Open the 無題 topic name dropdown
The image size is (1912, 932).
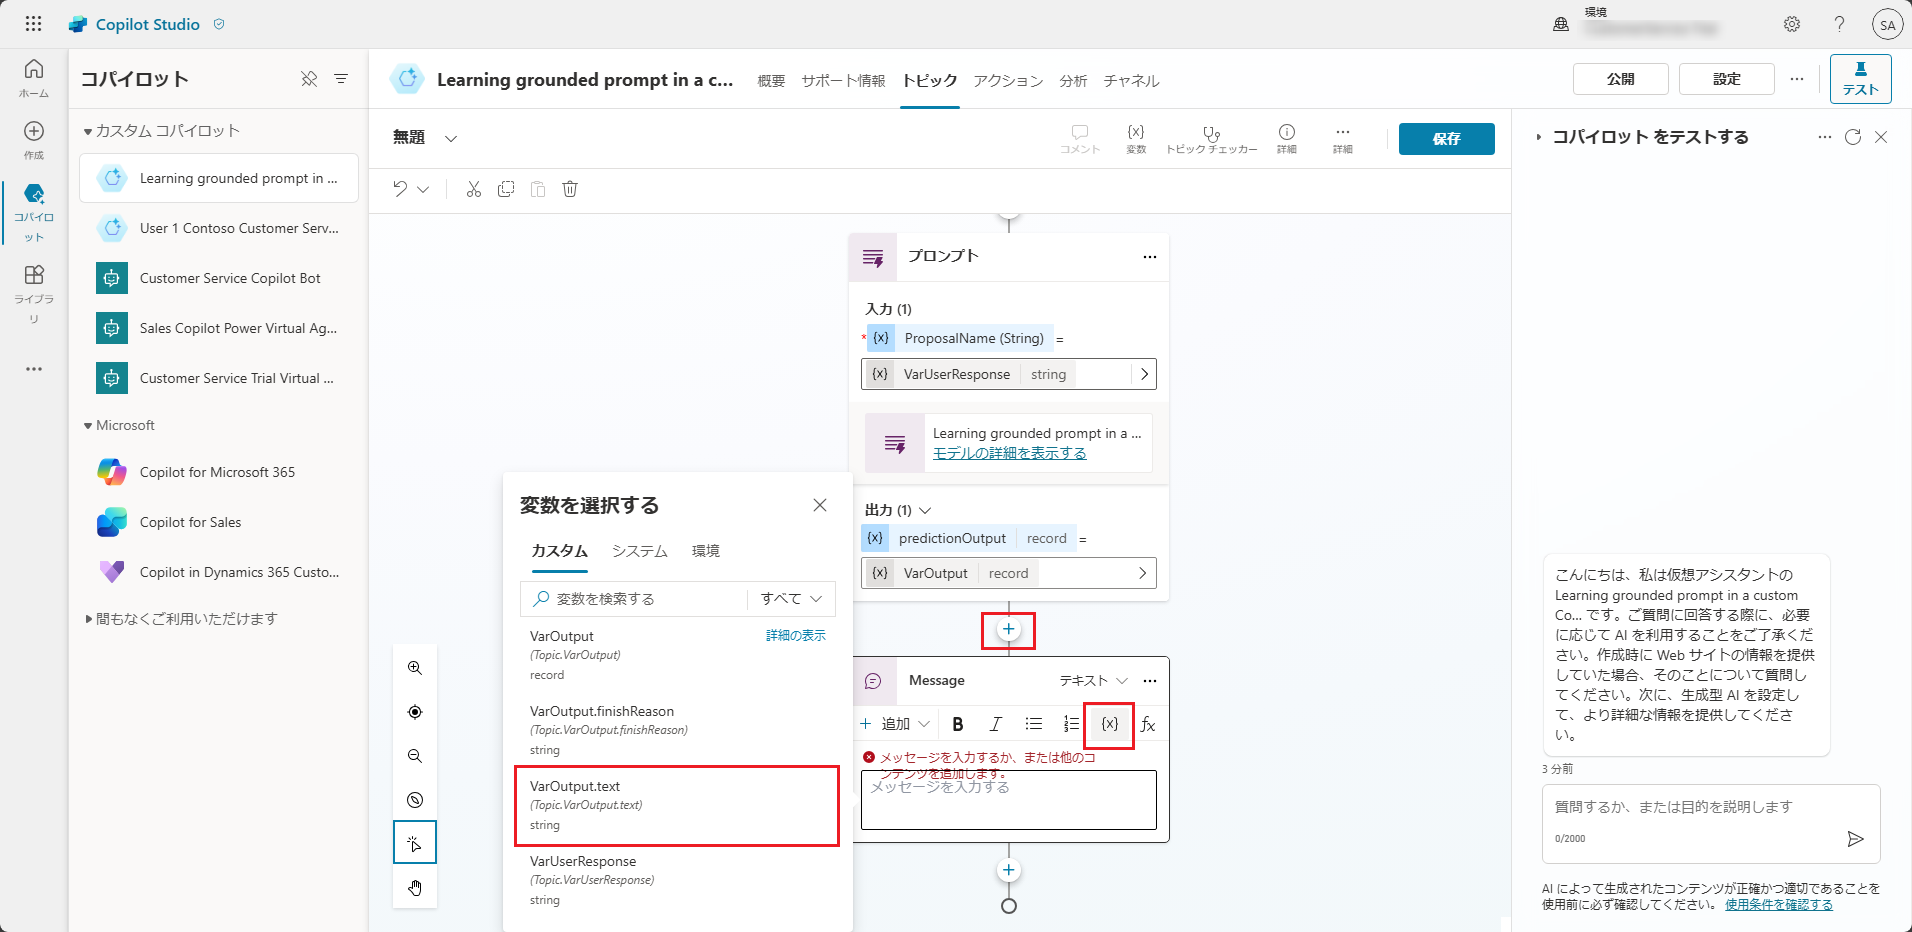pyautogui.click(x=451, y=138)
